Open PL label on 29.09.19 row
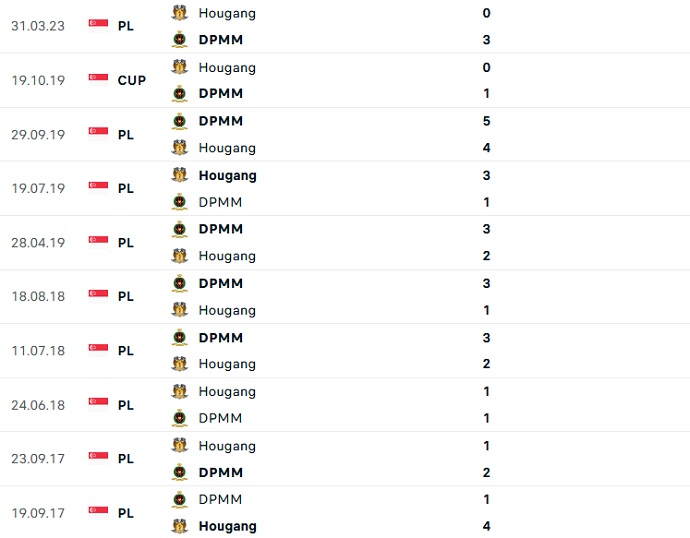The width and height of the screenshot is (690, 538). pos(126,134)
